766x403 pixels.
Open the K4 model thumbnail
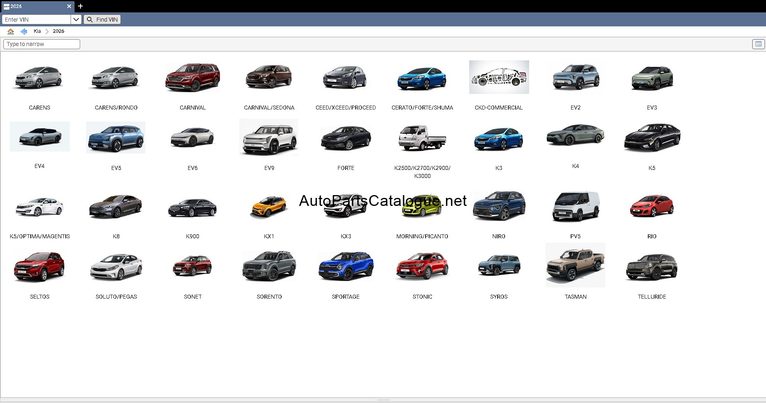[575, 135]
